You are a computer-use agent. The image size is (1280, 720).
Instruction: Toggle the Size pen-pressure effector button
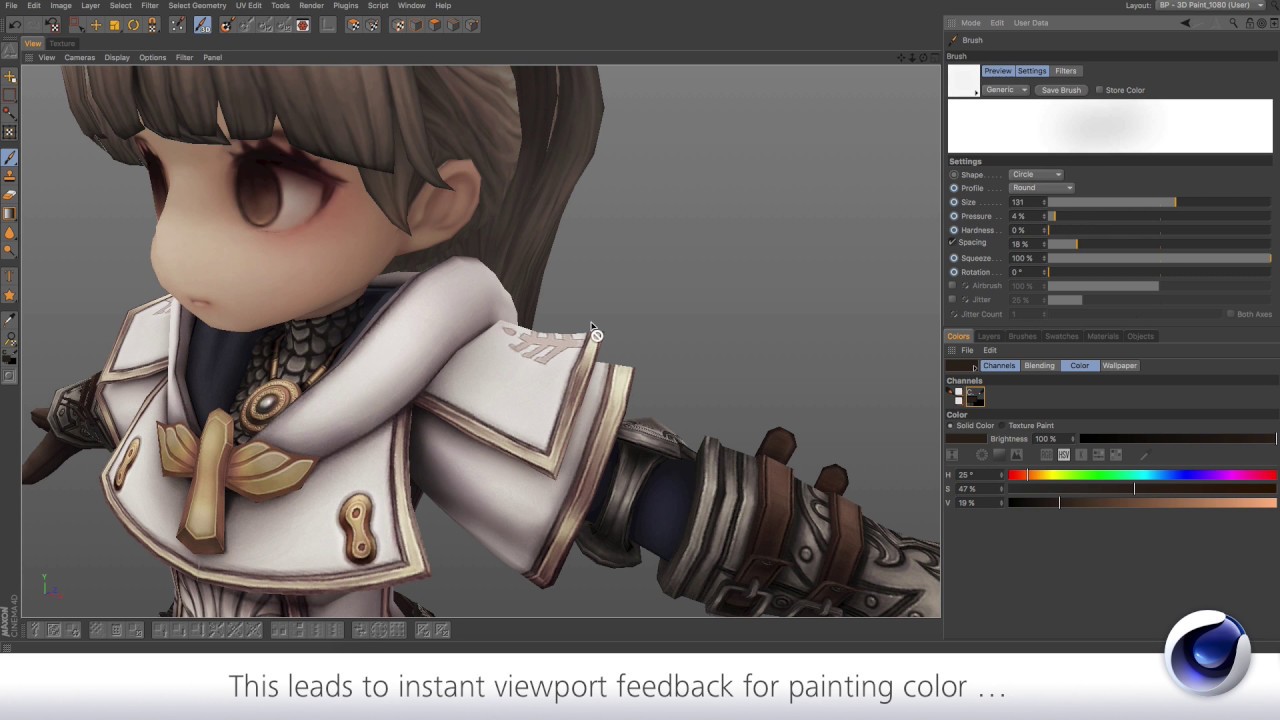(953, 202)
